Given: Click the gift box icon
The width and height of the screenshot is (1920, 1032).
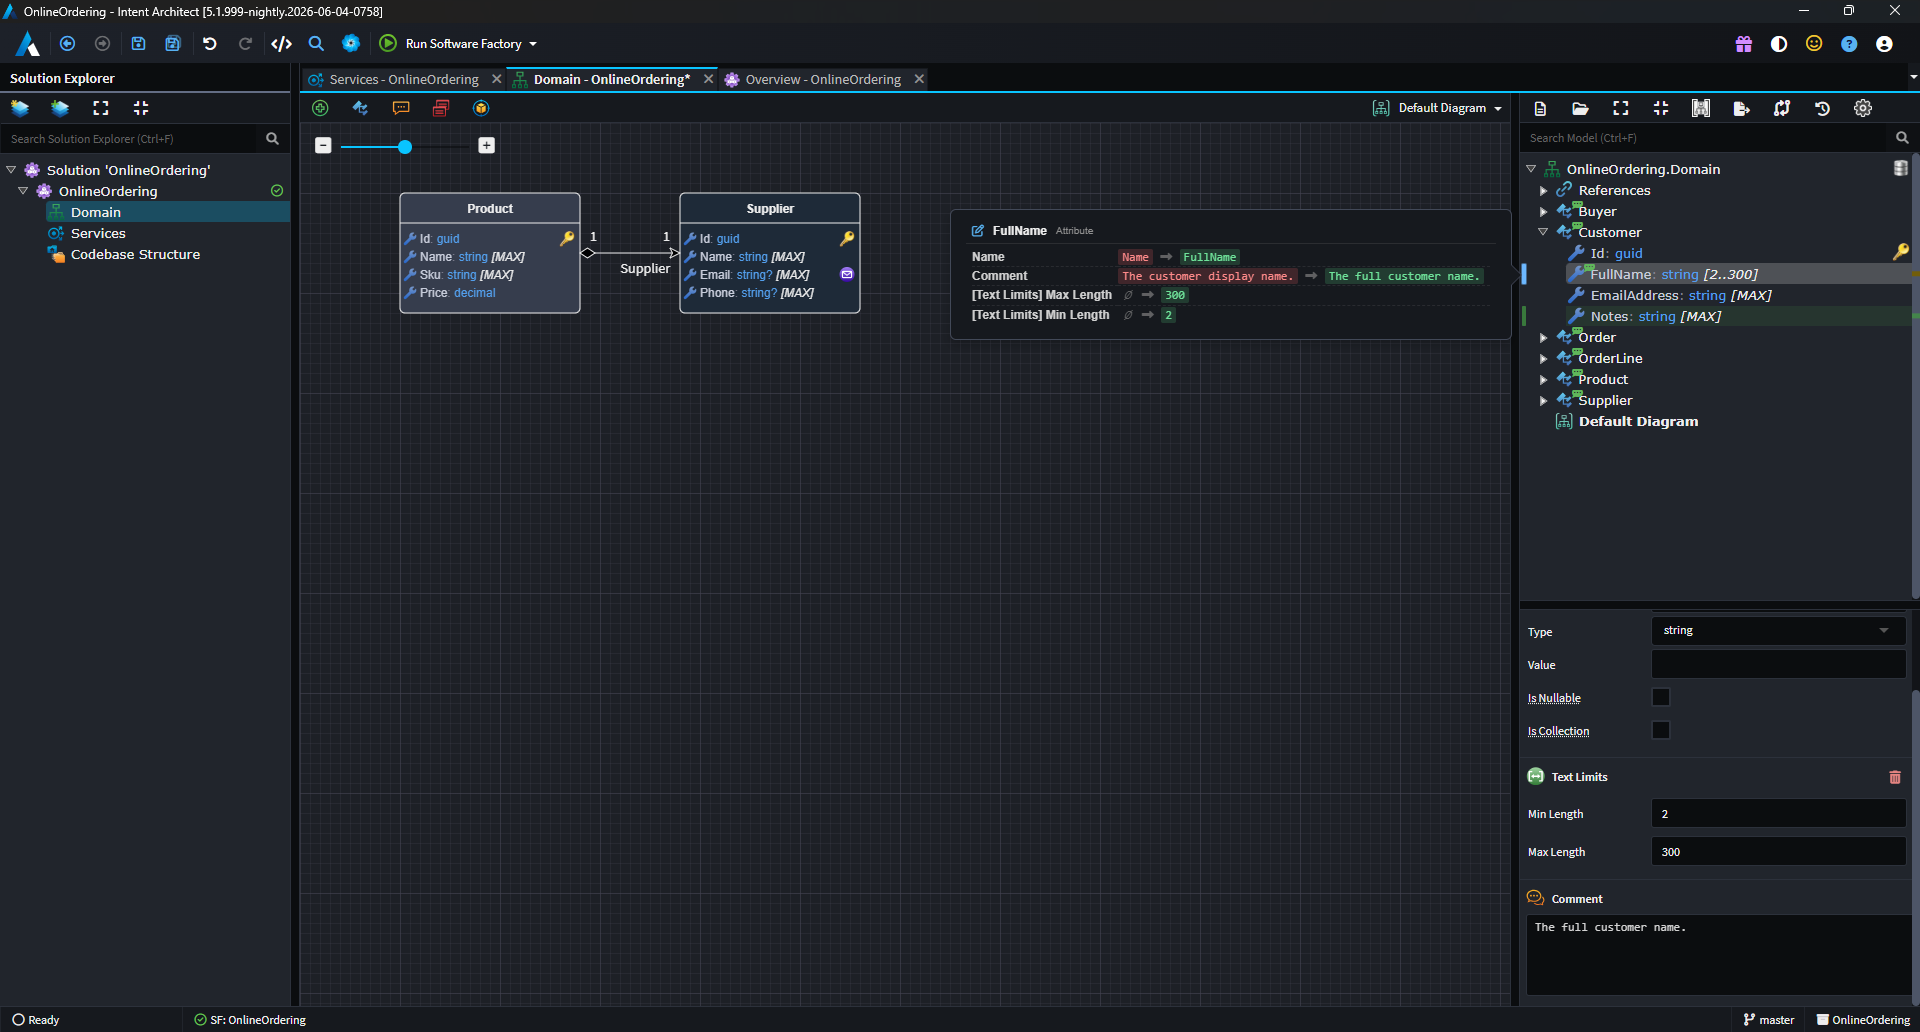Looking at the screenshot, I should pos(1744,44).
